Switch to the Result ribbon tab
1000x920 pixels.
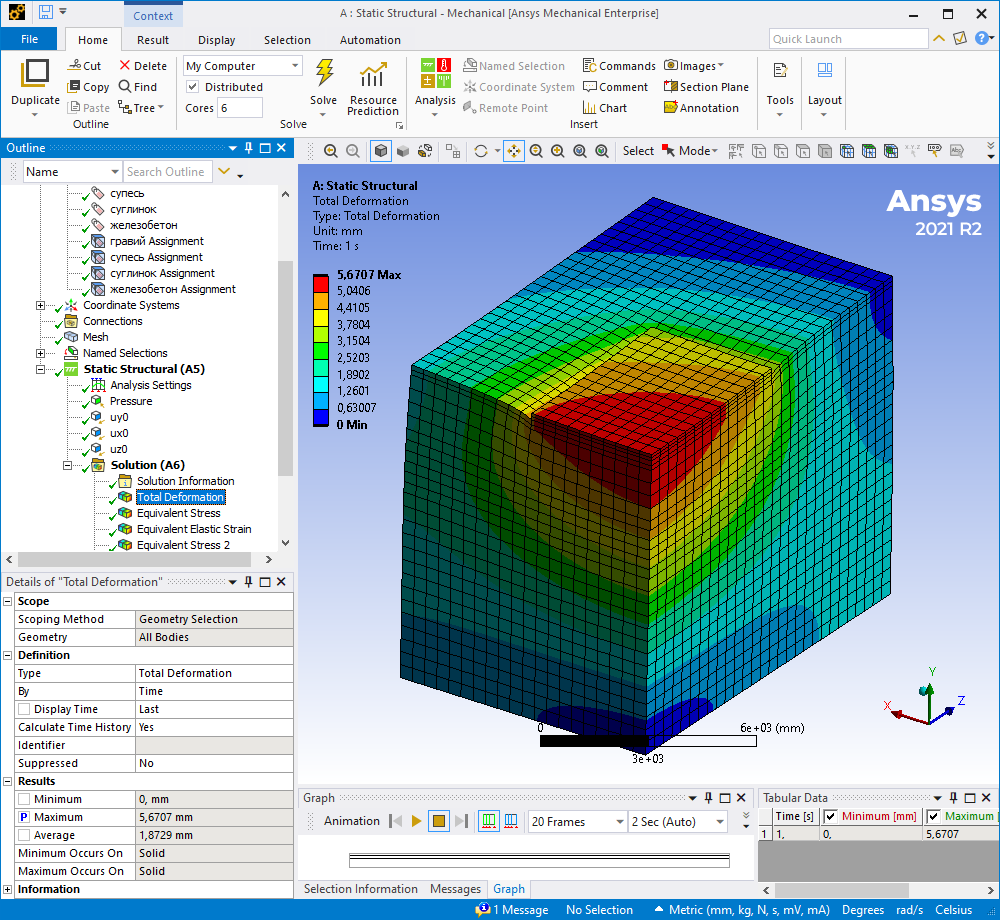pos(153,40)
